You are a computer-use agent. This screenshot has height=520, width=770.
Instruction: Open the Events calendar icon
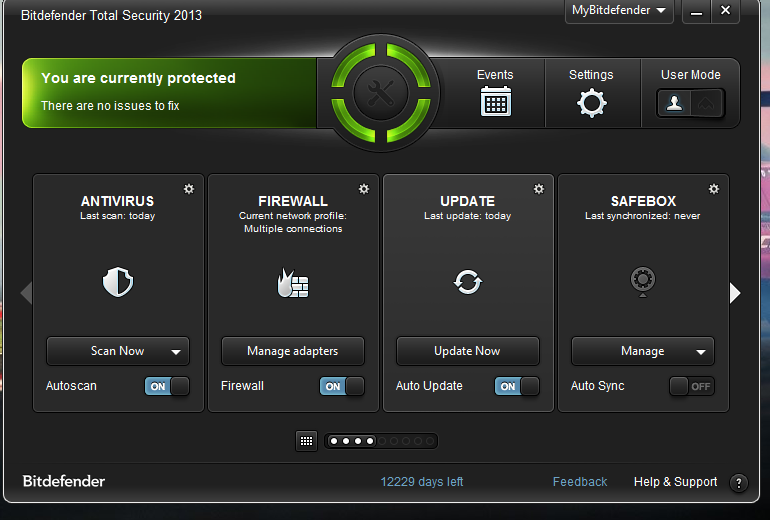point(495,102)
